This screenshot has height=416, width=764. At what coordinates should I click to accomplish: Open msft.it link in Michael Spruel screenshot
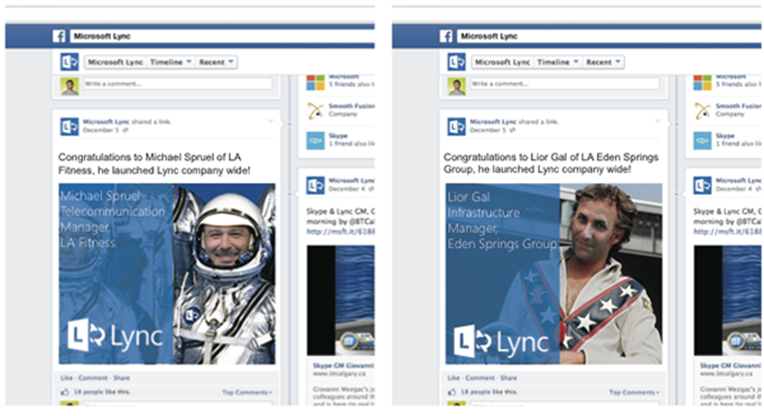click(x=341, y=232)
